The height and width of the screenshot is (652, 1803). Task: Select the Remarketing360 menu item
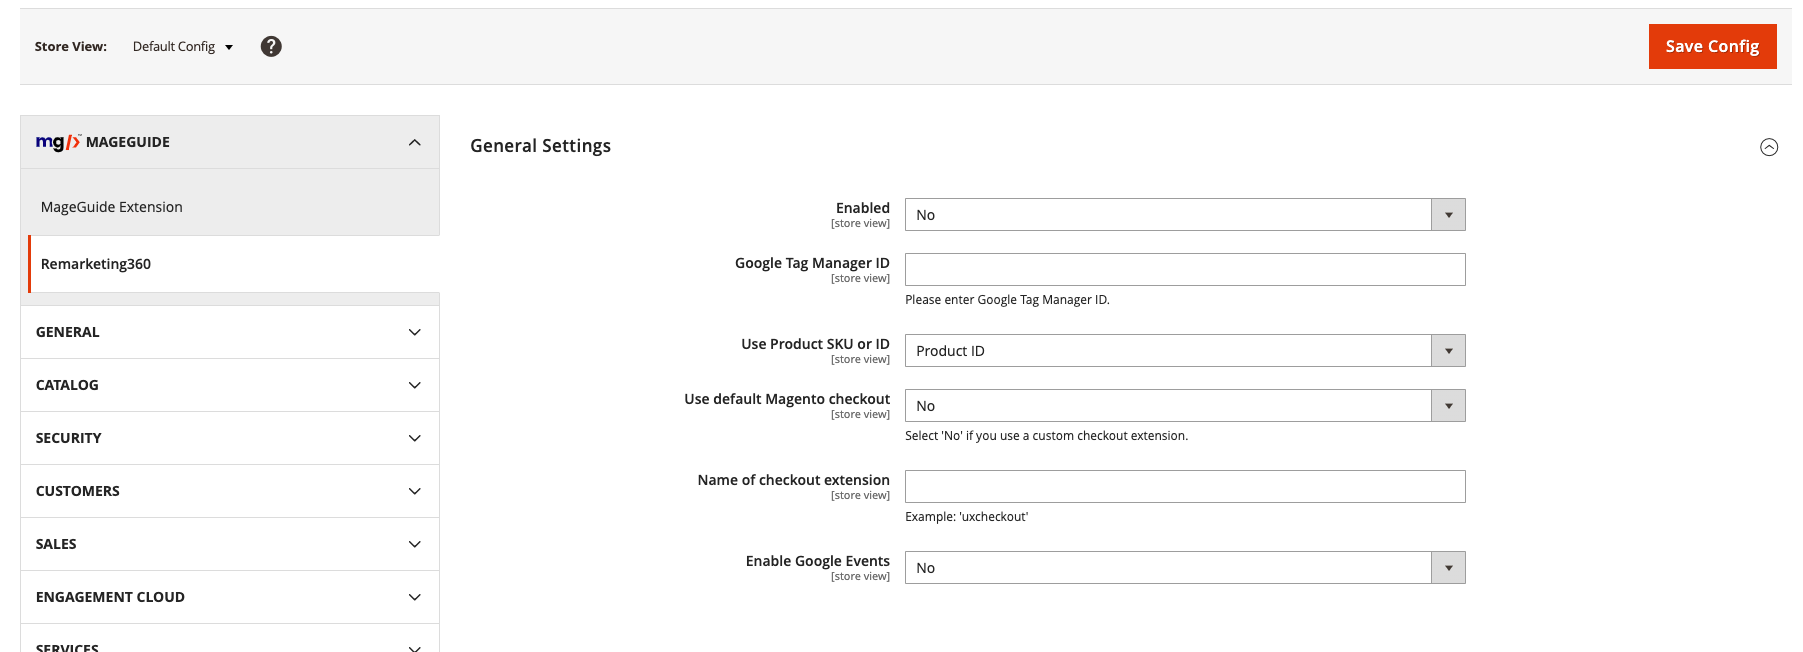click(x=96, y=264)
